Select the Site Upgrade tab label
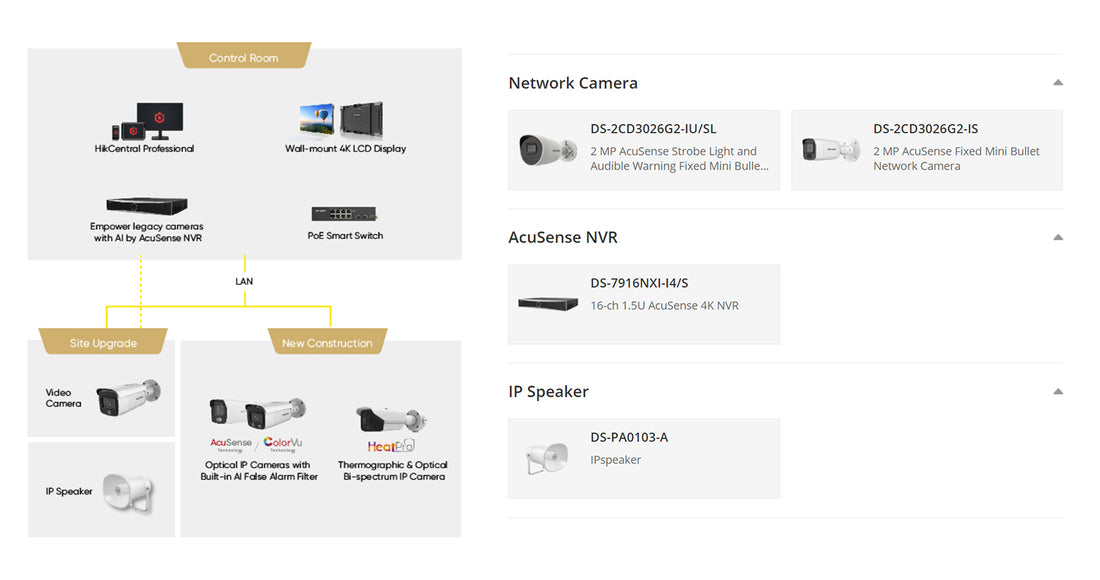The width and height of the screenshot is (1100, 580). 104,343
